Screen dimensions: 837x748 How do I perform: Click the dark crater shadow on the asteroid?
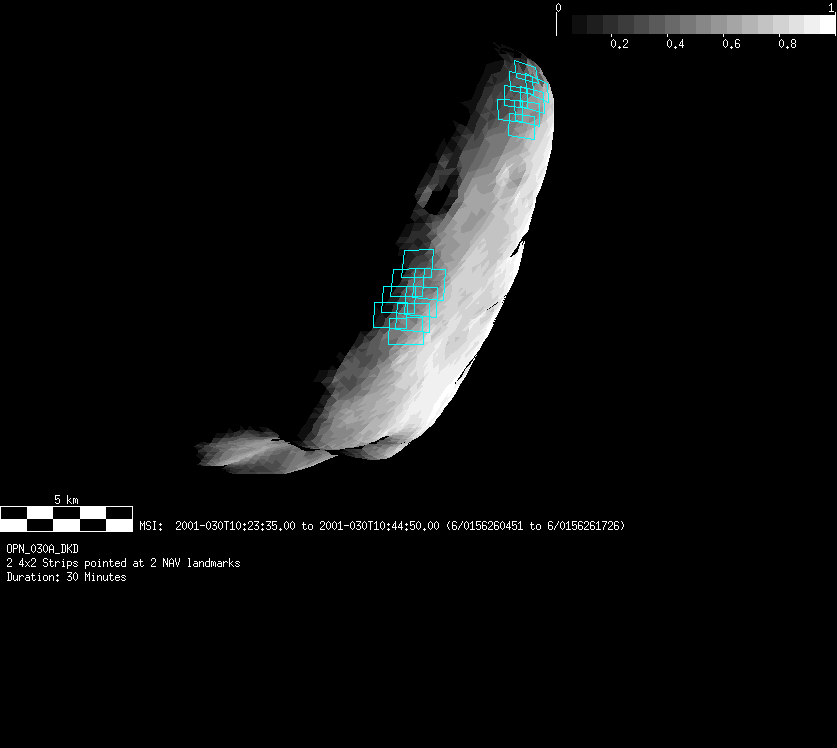pos(437,199)
